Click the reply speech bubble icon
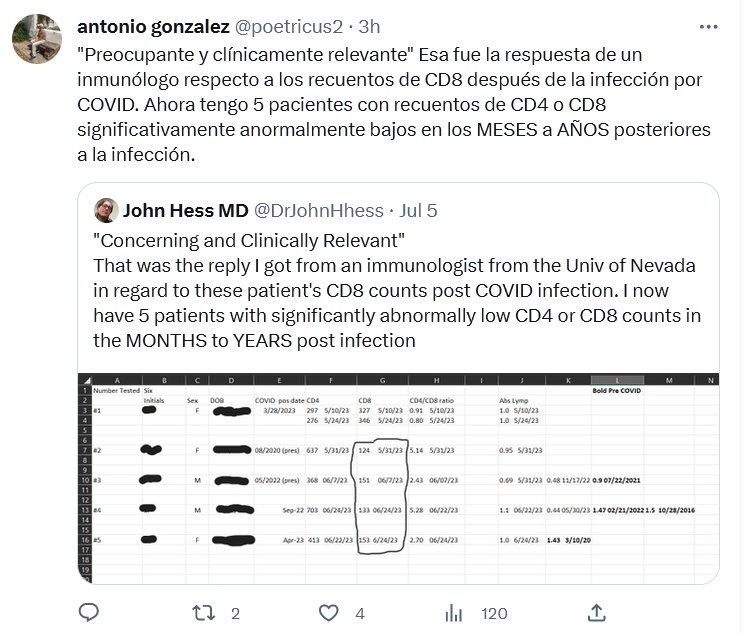 (x=89, y=612)
